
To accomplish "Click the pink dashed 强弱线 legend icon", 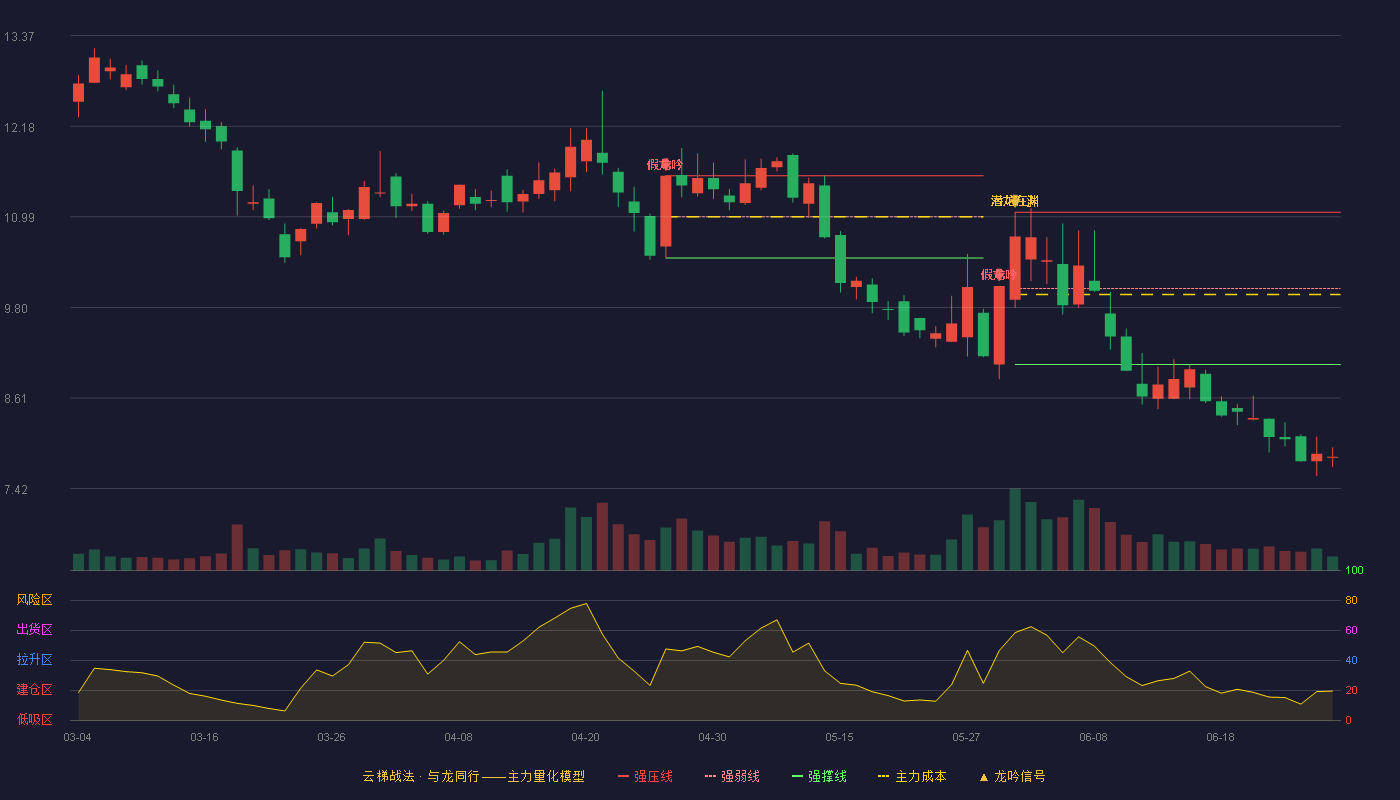I will pos(710,776).
